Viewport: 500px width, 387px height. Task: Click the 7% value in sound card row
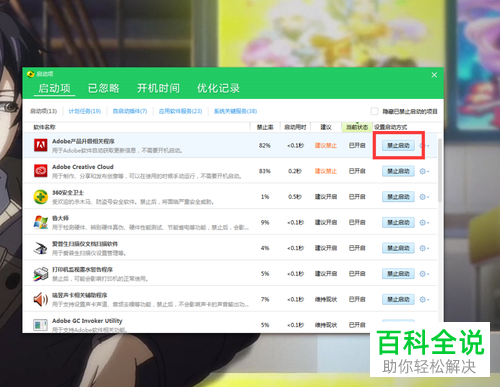pos(265,300)
